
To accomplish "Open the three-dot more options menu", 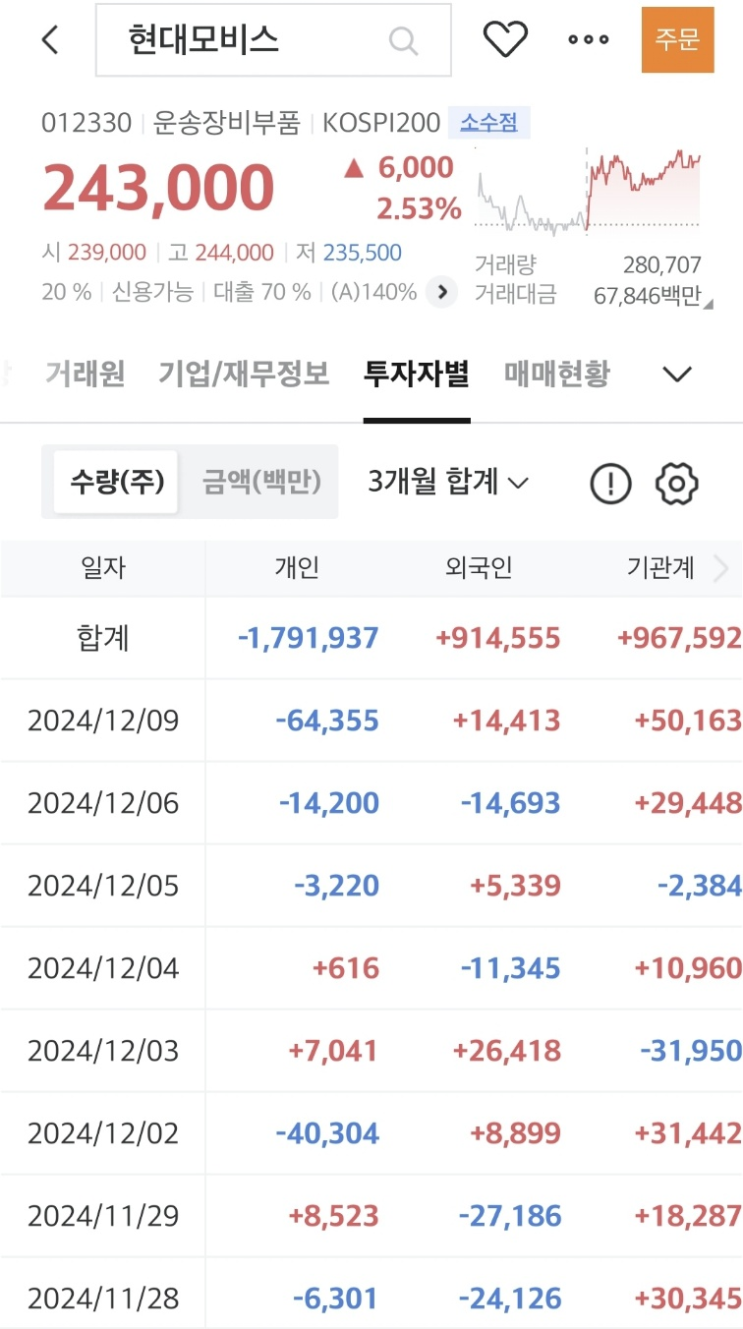I will (x=588, y=40).
